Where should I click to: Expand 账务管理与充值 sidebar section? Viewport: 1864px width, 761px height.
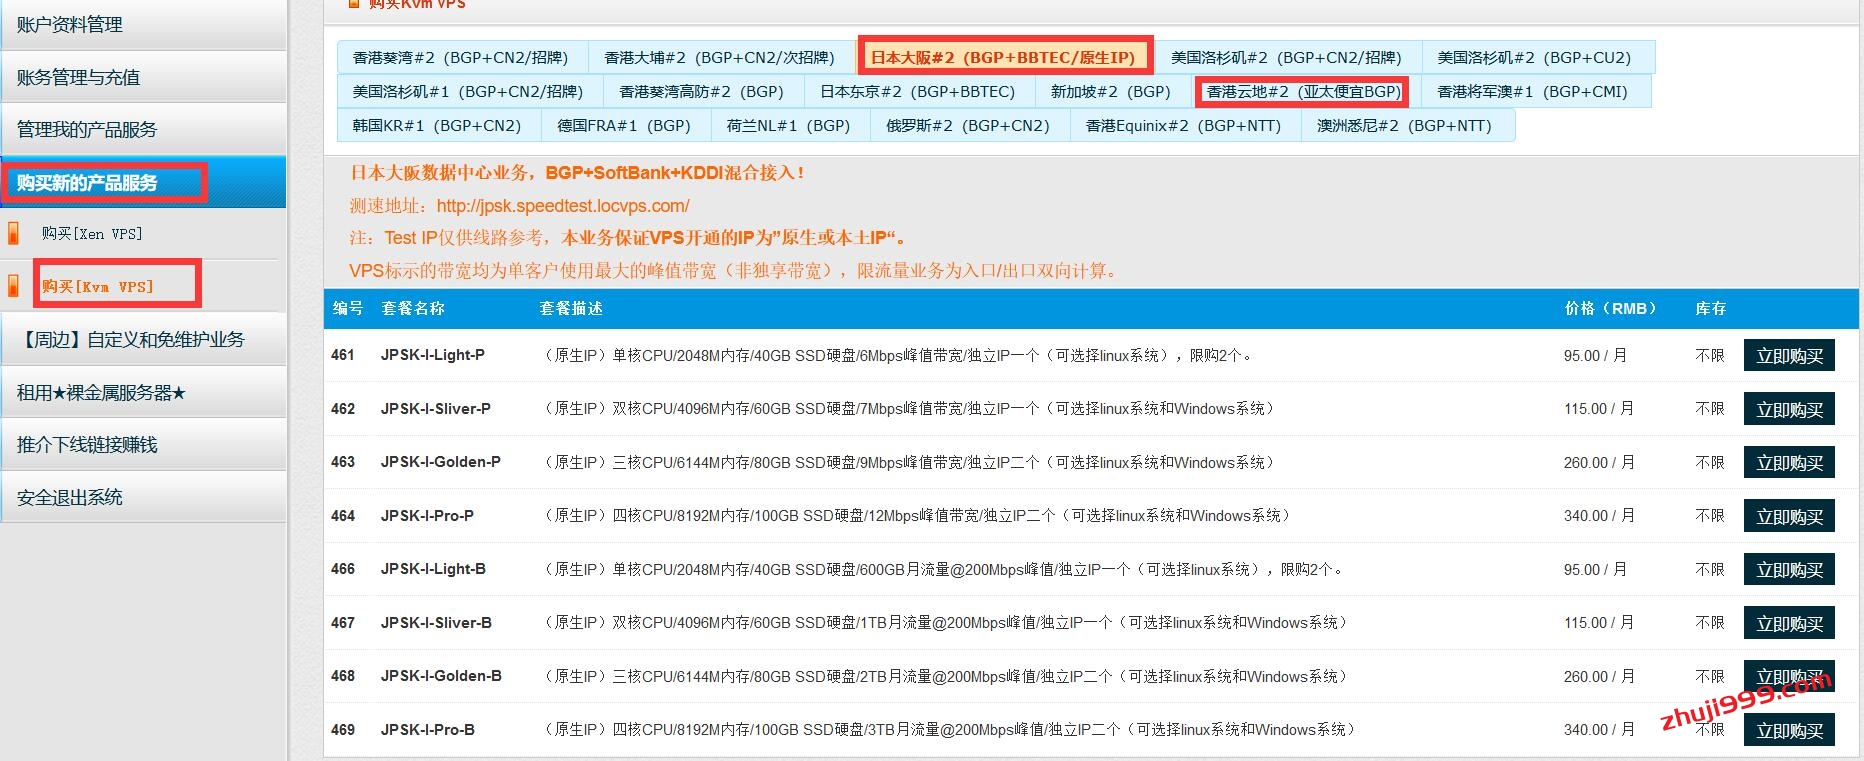pos(78,77)
